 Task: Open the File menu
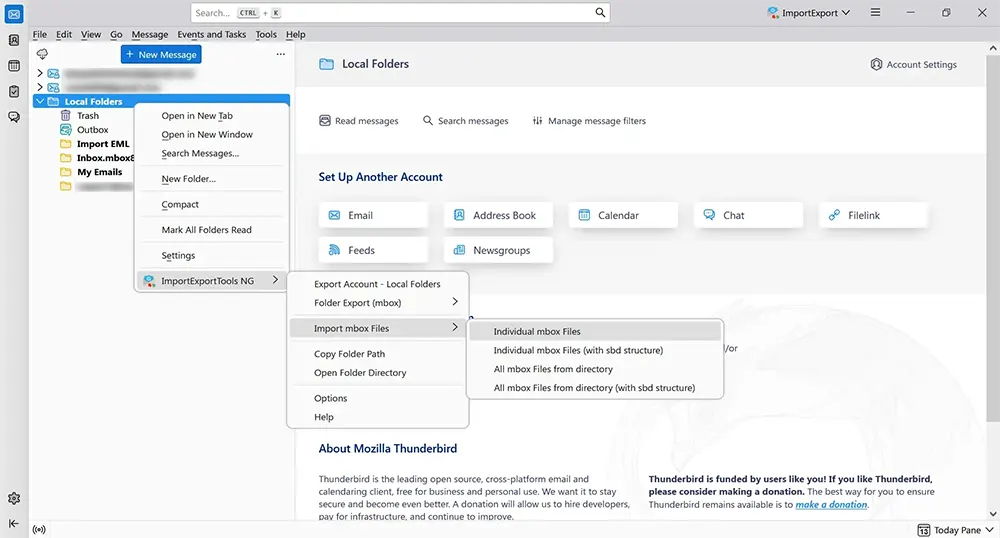(x=40, y=34)
